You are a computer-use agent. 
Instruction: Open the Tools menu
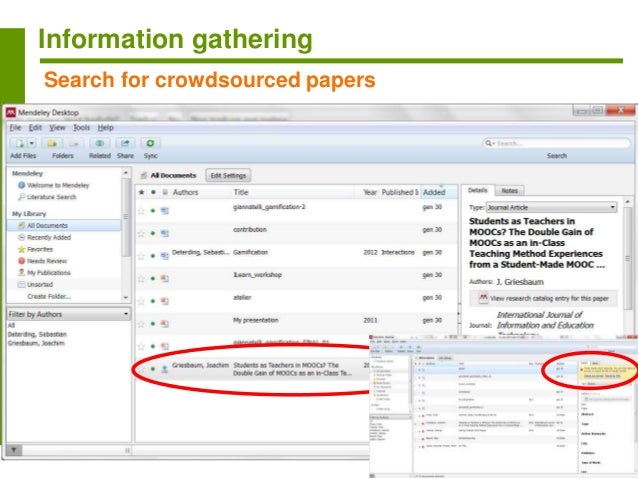pos(81,128)
